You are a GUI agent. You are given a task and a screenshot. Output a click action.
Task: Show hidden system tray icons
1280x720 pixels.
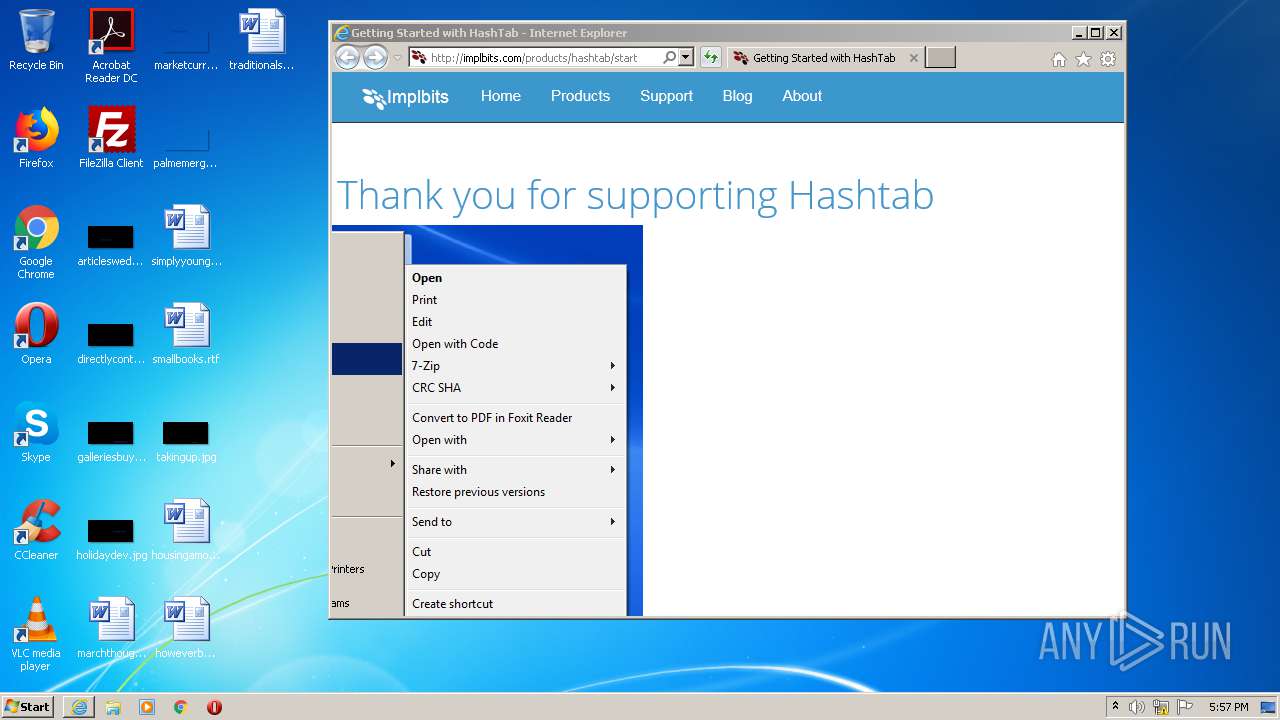(x=1115, y=707)
